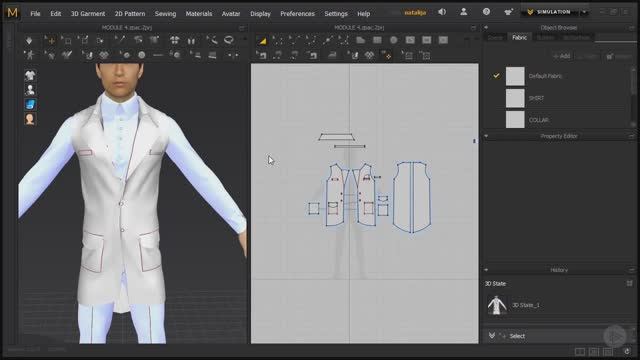
Task: Click the ring-shaped 3D tape tool icon
Action: pyautogui.click(x=229, y=40)
